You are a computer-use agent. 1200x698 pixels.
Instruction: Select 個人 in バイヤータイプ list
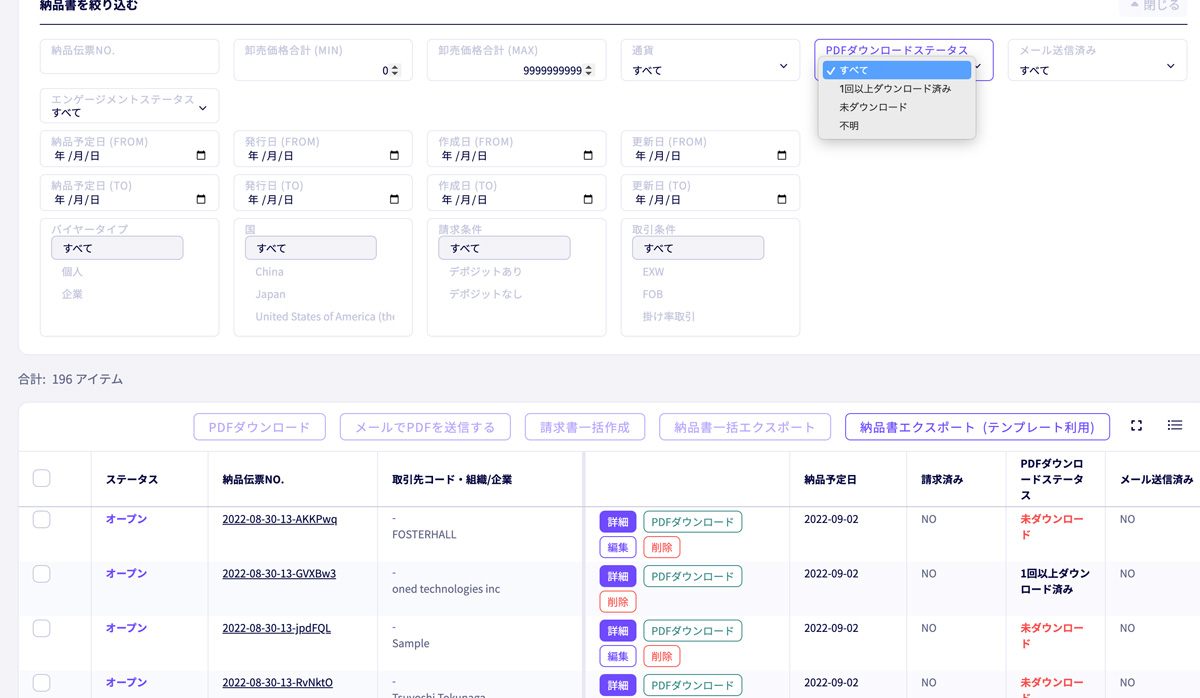[x=117, y=271]
